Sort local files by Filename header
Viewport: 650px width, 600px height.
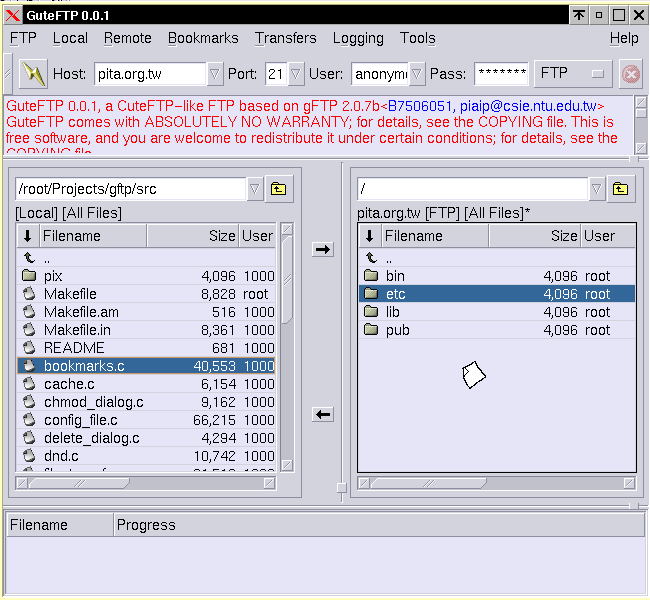click(93, 236)
